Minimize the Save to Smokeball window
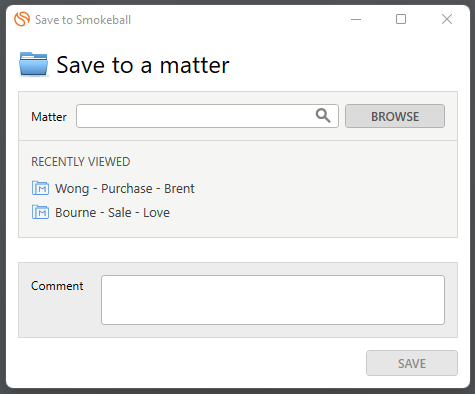The image size is (475, 394). click(356, 19)
